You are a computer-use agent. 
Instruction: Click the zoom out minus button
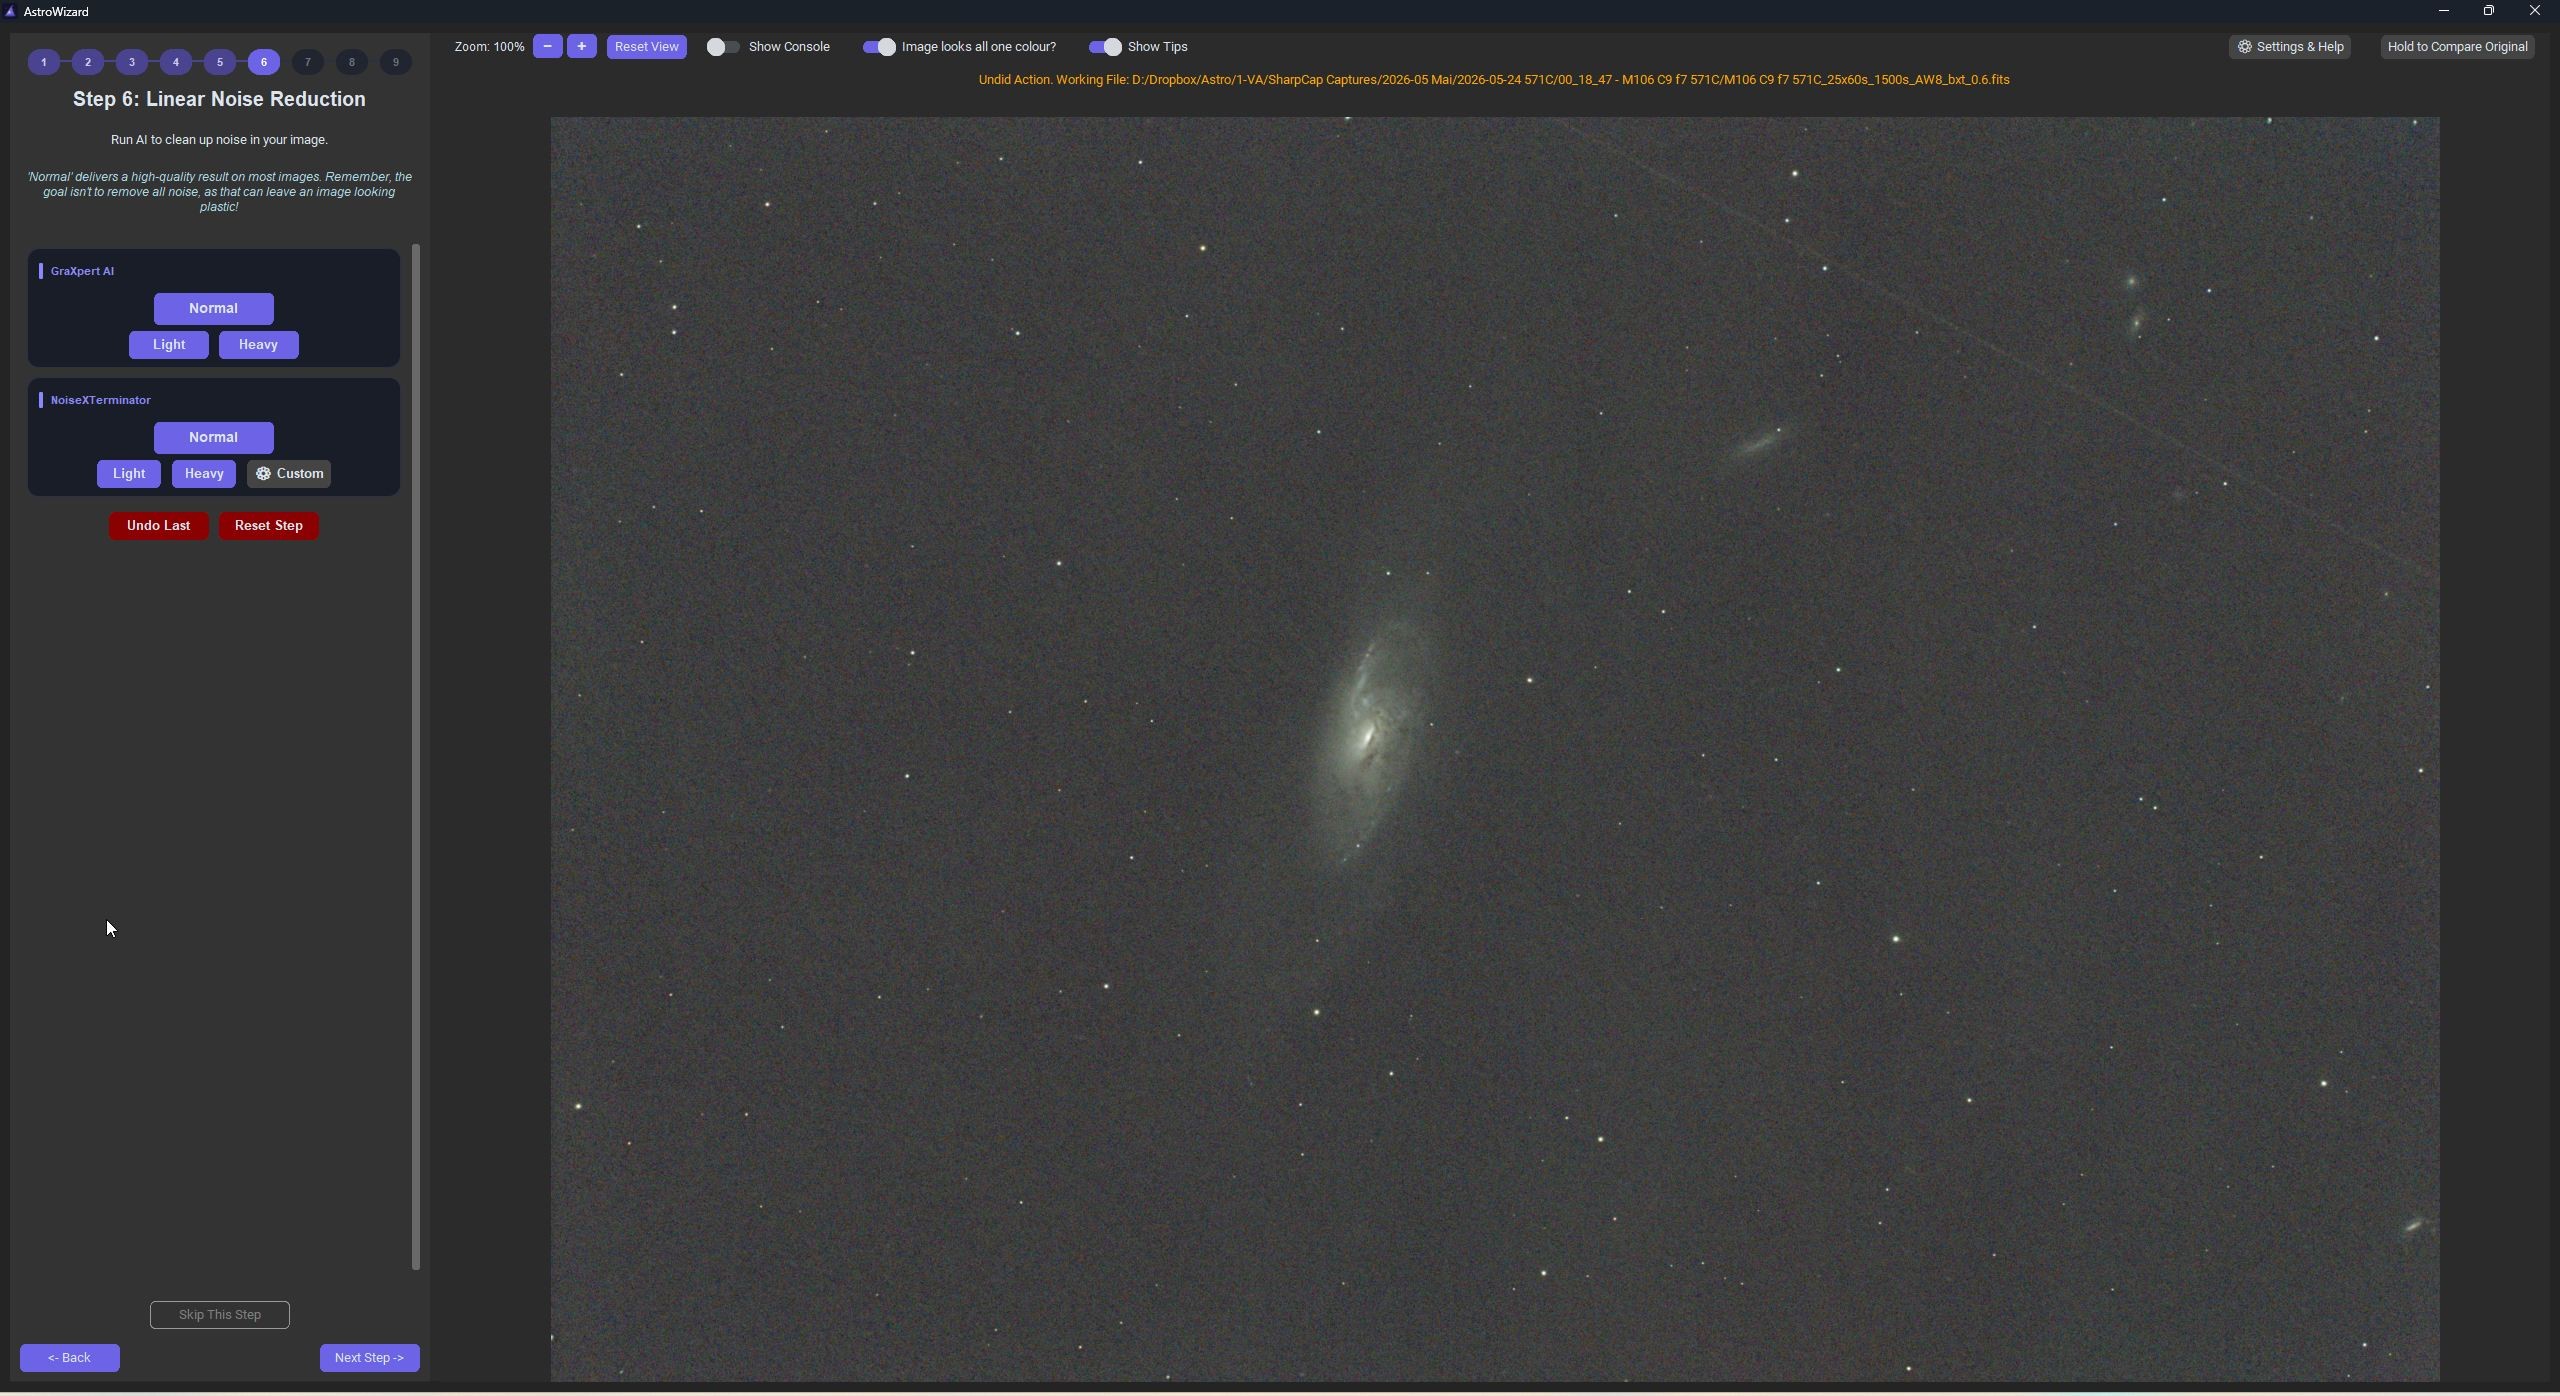click(x=547, y=47)
